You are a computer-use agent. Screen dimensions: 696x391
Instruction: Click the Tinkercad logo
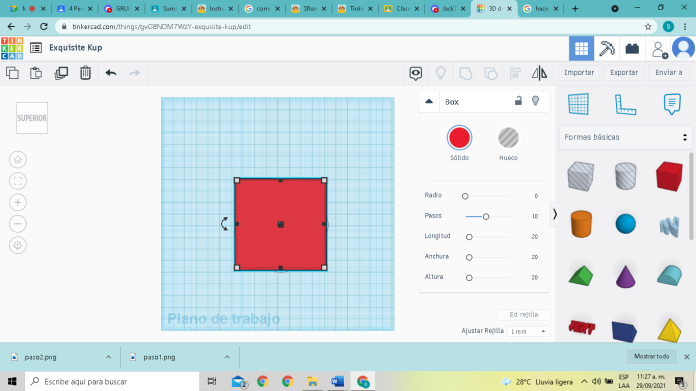(x=12, y=48)
